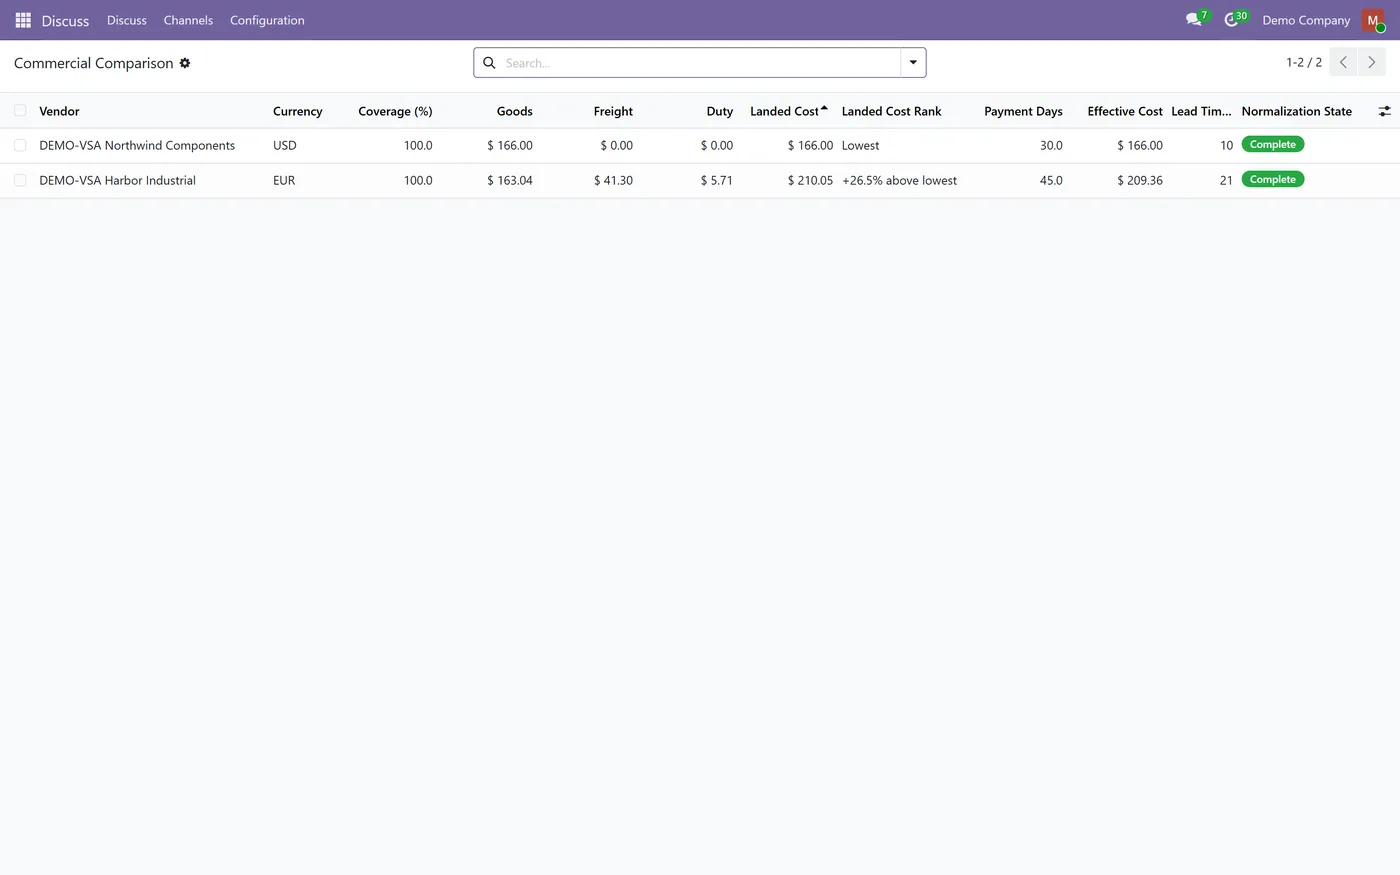This screenshot has width=1400, height=875.
Task: Sort by Lead Time column header
Action: click(x=1201, y=111)
